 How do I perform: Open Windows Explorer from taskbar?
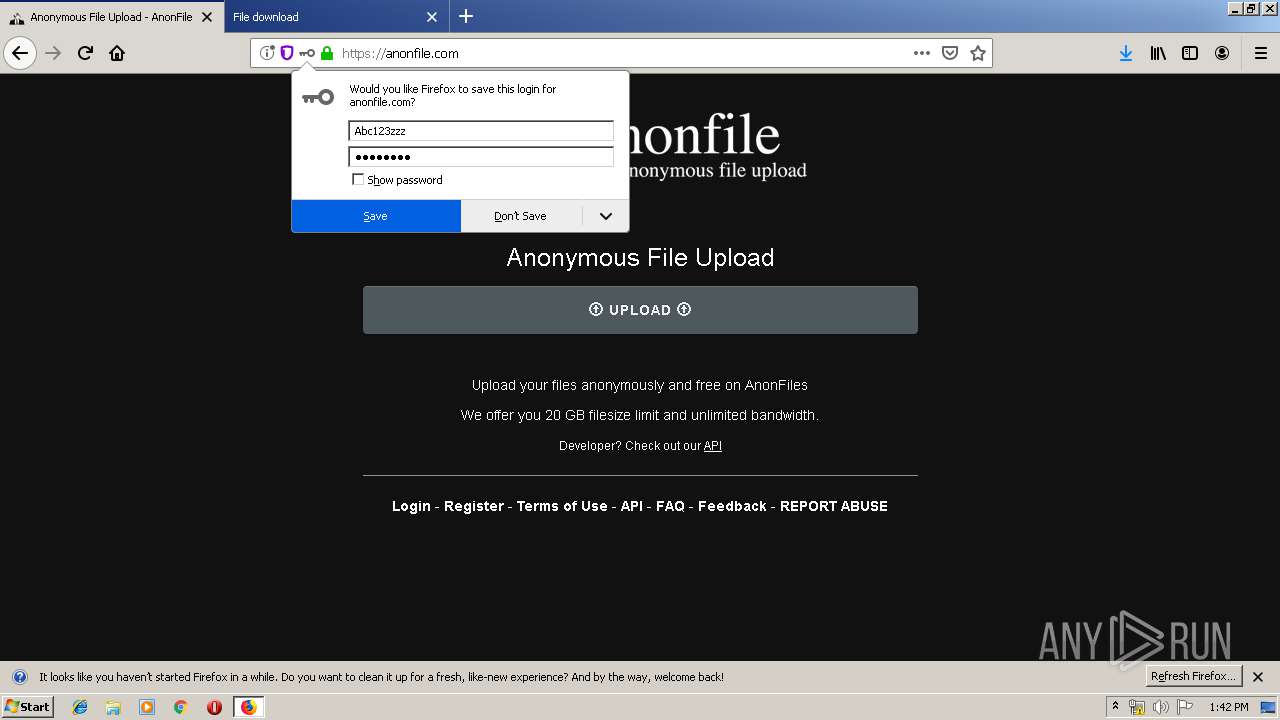[x=113, y=707]
